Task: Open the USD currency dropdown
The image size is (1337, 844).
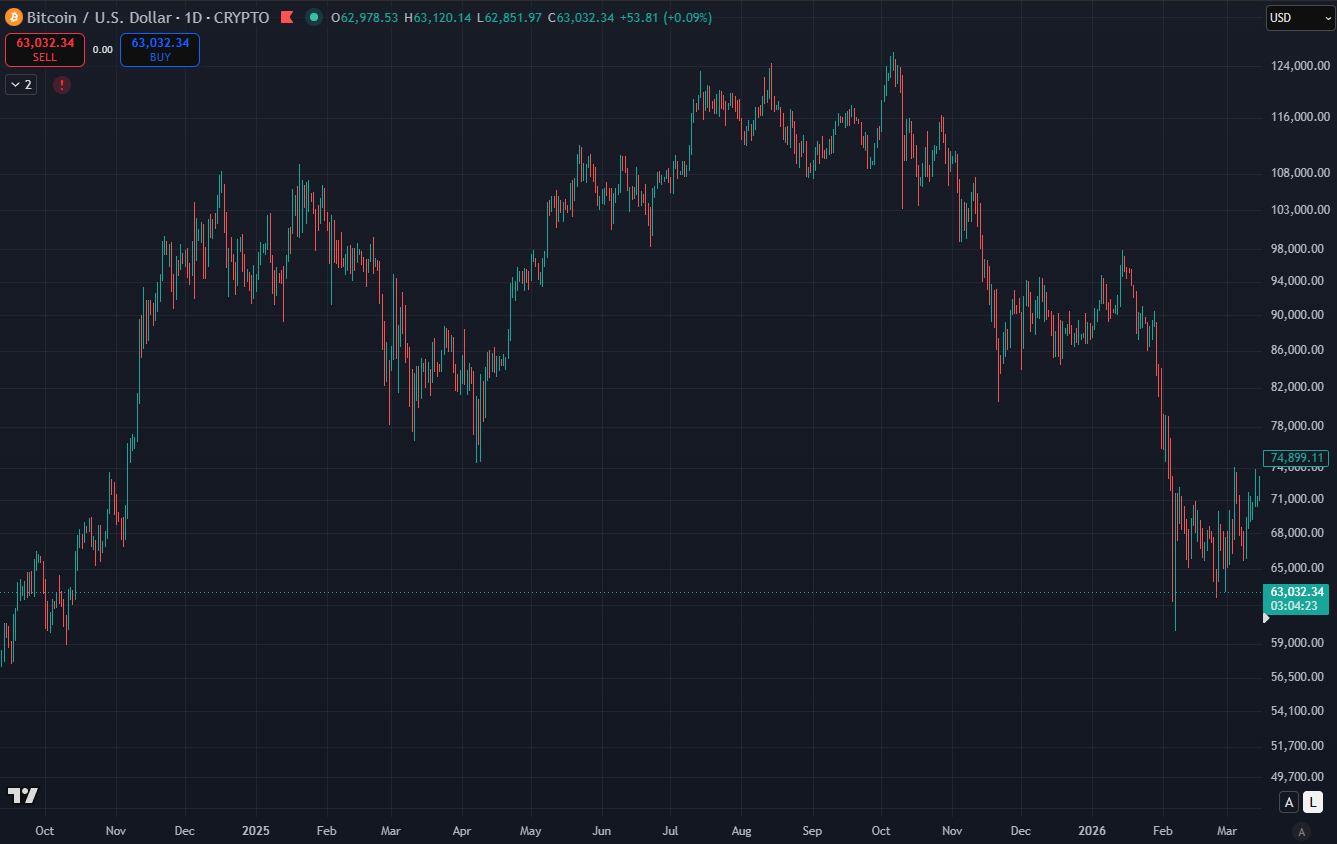Action: 1300,18
